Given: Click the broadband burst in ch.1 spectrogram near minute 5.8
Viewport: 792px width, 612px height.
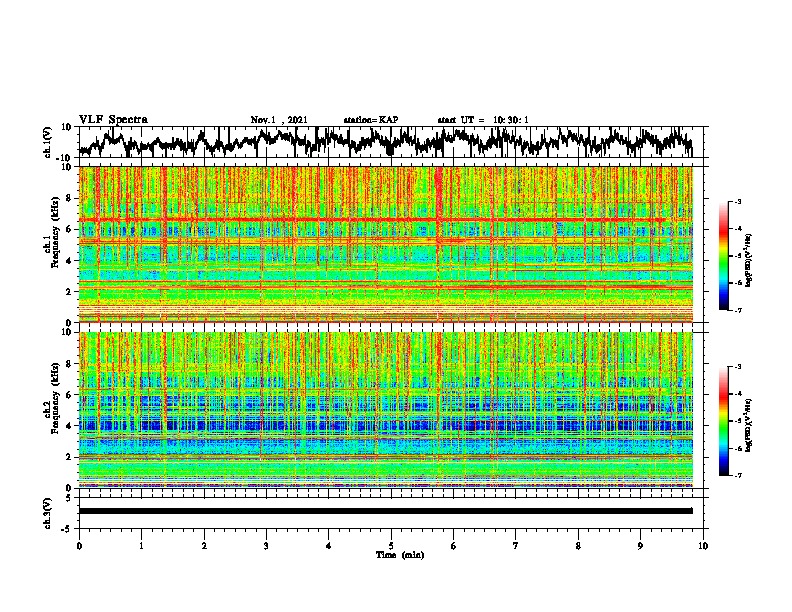Looking at the screenshot, I should click(x=438, y=244).
